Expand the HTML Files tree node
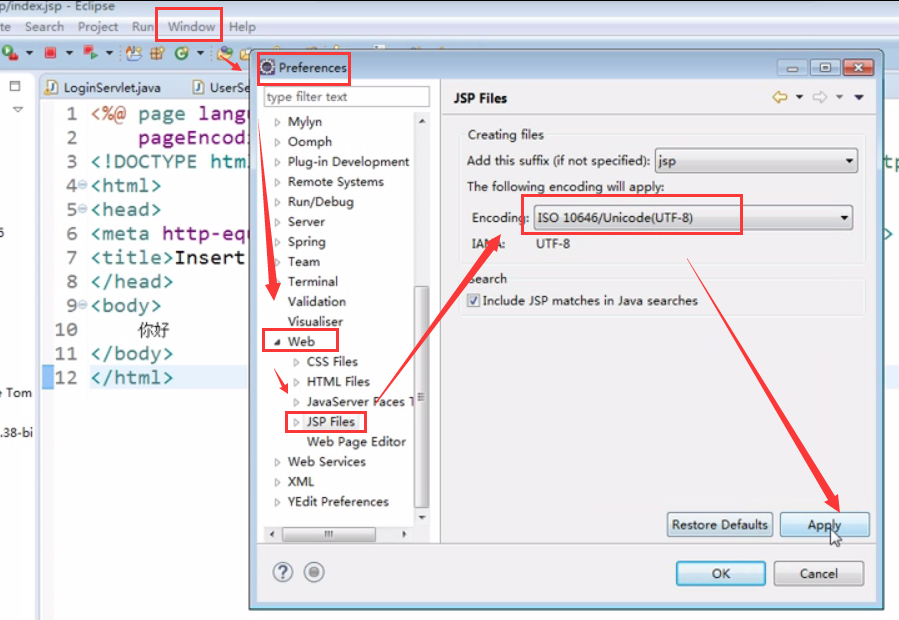Screen dimensions: 899x620 tap(296, 383)
